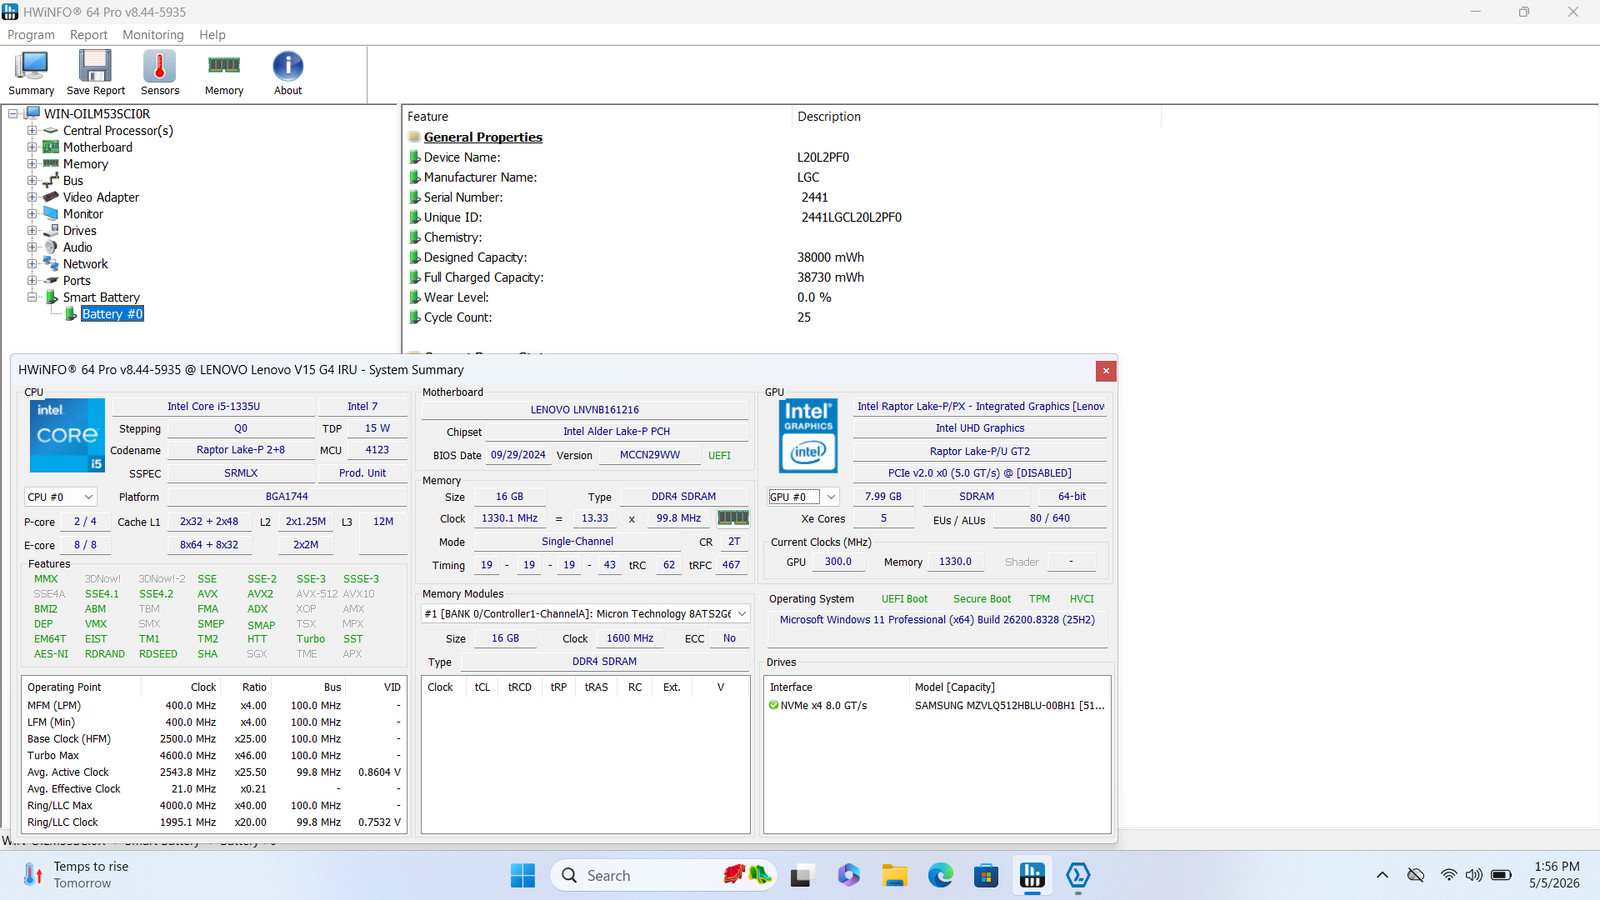This screenshot has height=900, width=1600.
Task: Open Microsoft Store from the taskbar
Action: (987, 876)
